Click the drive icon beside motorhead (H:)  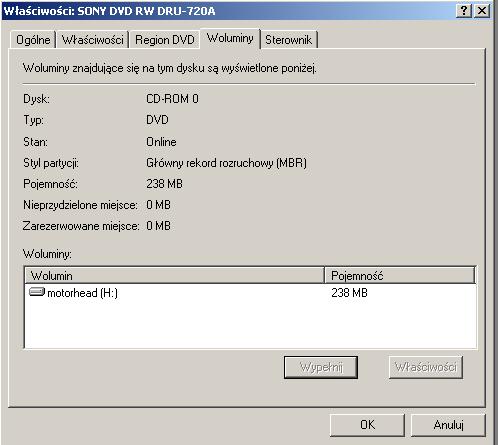coord(37,292)
